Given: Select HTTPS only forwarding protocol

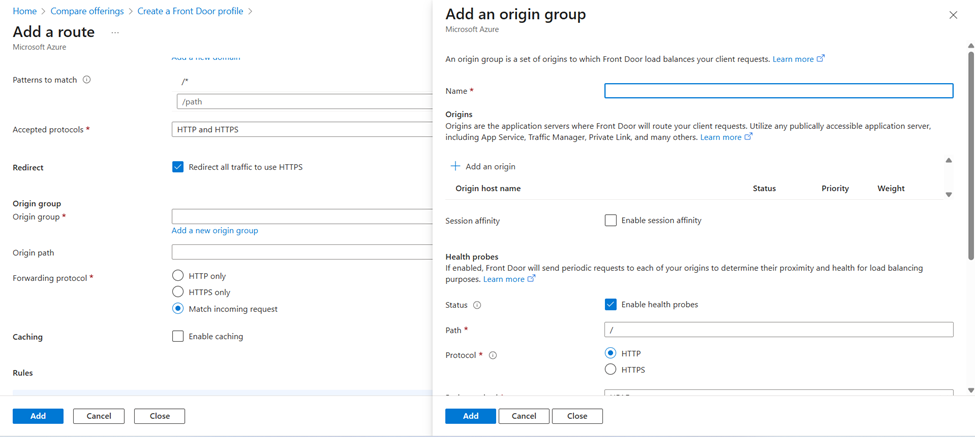Looking at the screenshot, I should click(178, 292).
